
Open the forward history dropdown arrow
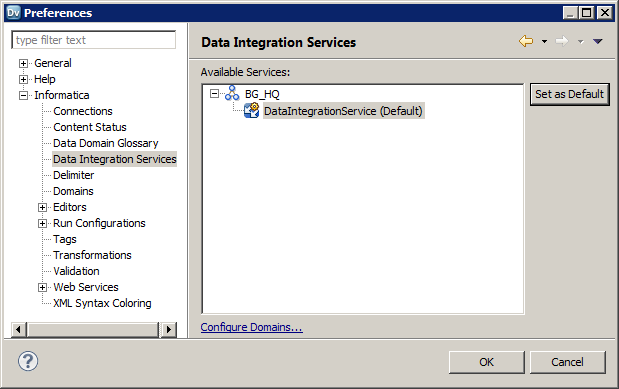click(580, 41)
